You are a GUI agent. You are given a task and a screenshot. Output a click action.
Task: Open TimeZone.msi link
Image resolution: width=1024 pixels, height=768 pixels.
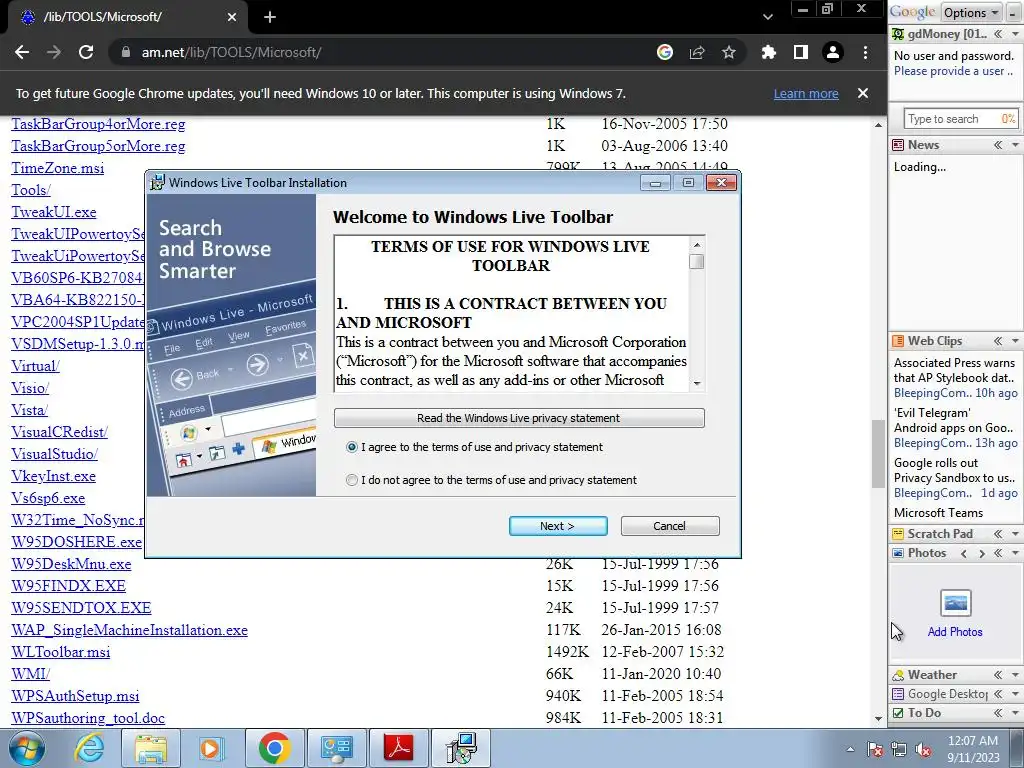[57, 168]
